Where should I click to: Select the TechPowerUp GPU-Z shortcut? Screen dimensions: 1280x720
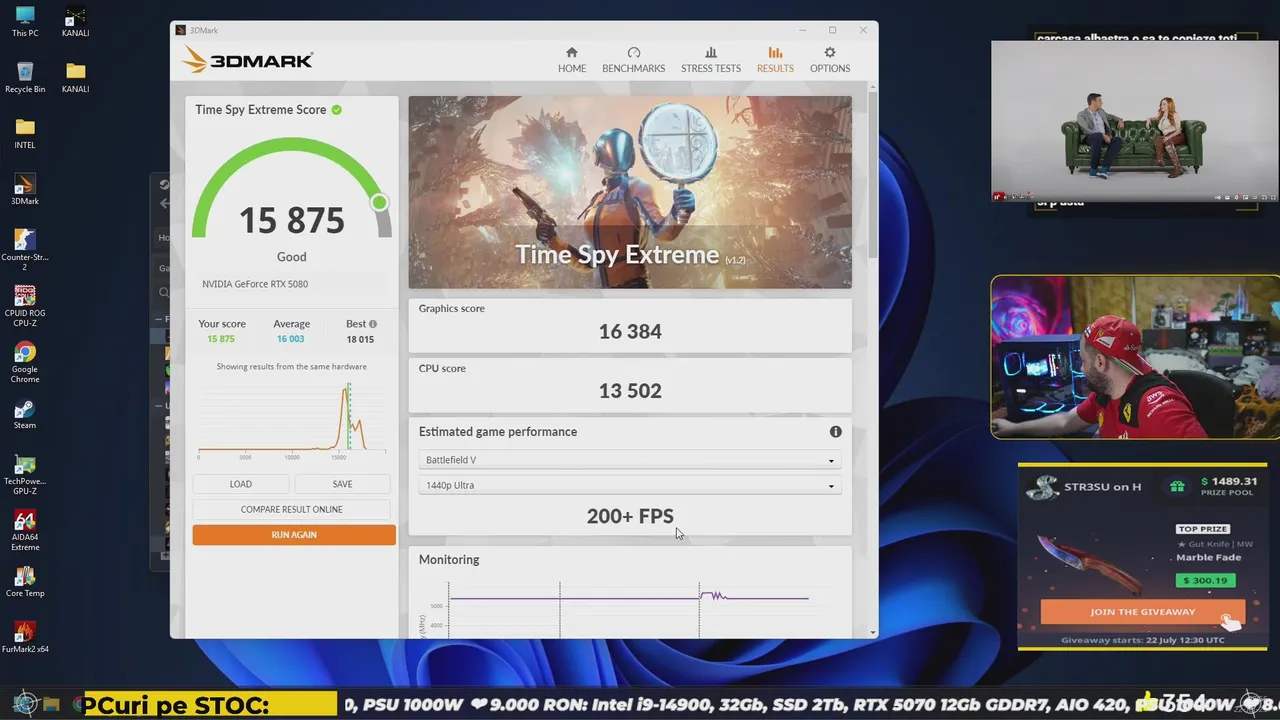(x=25, y=474)
